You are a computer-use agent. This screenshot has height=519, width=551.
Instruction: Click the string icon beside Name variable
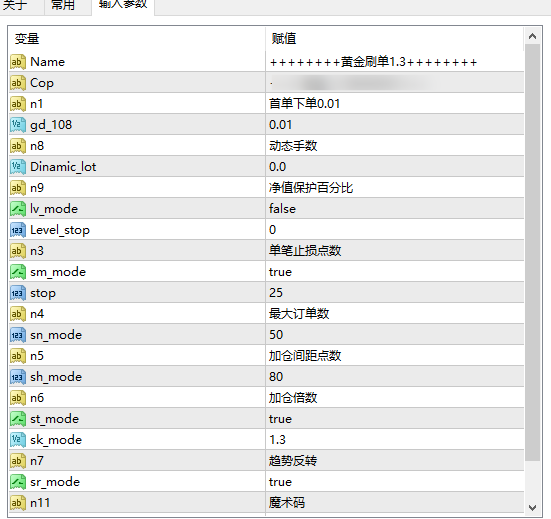coord(18,62)
